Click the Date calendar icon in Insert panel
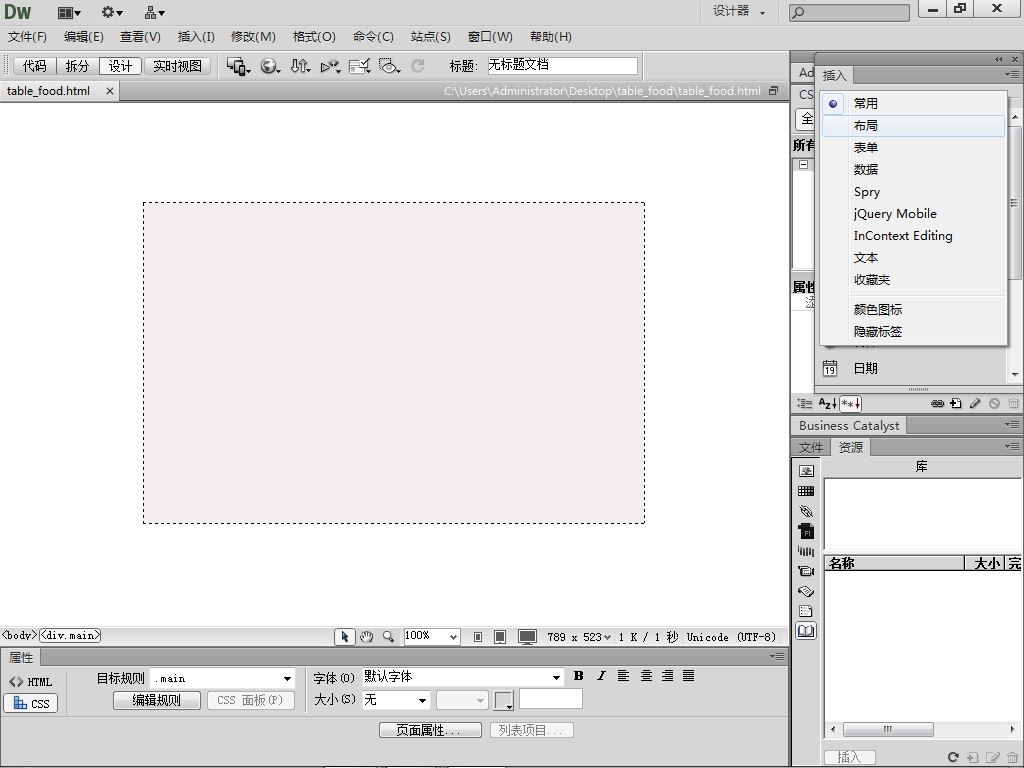This screenshot has height=768, width=1024. 829,368
